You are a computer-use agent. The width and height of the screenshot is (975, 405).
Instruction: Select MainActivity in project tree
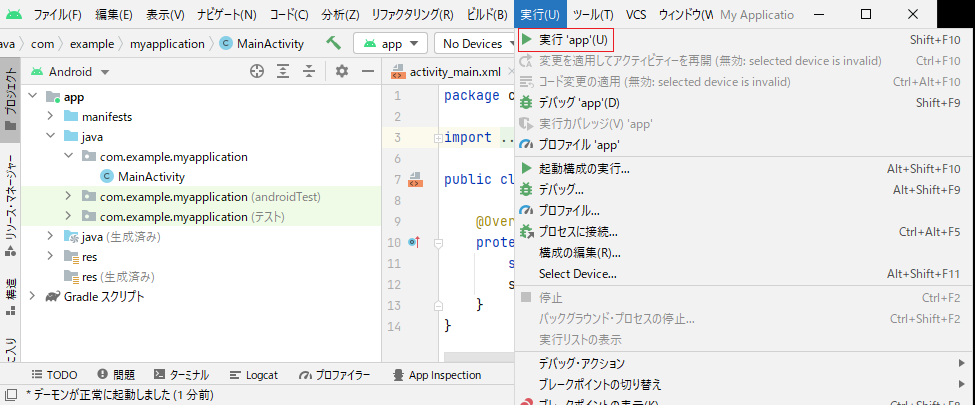tap(151, 177)
